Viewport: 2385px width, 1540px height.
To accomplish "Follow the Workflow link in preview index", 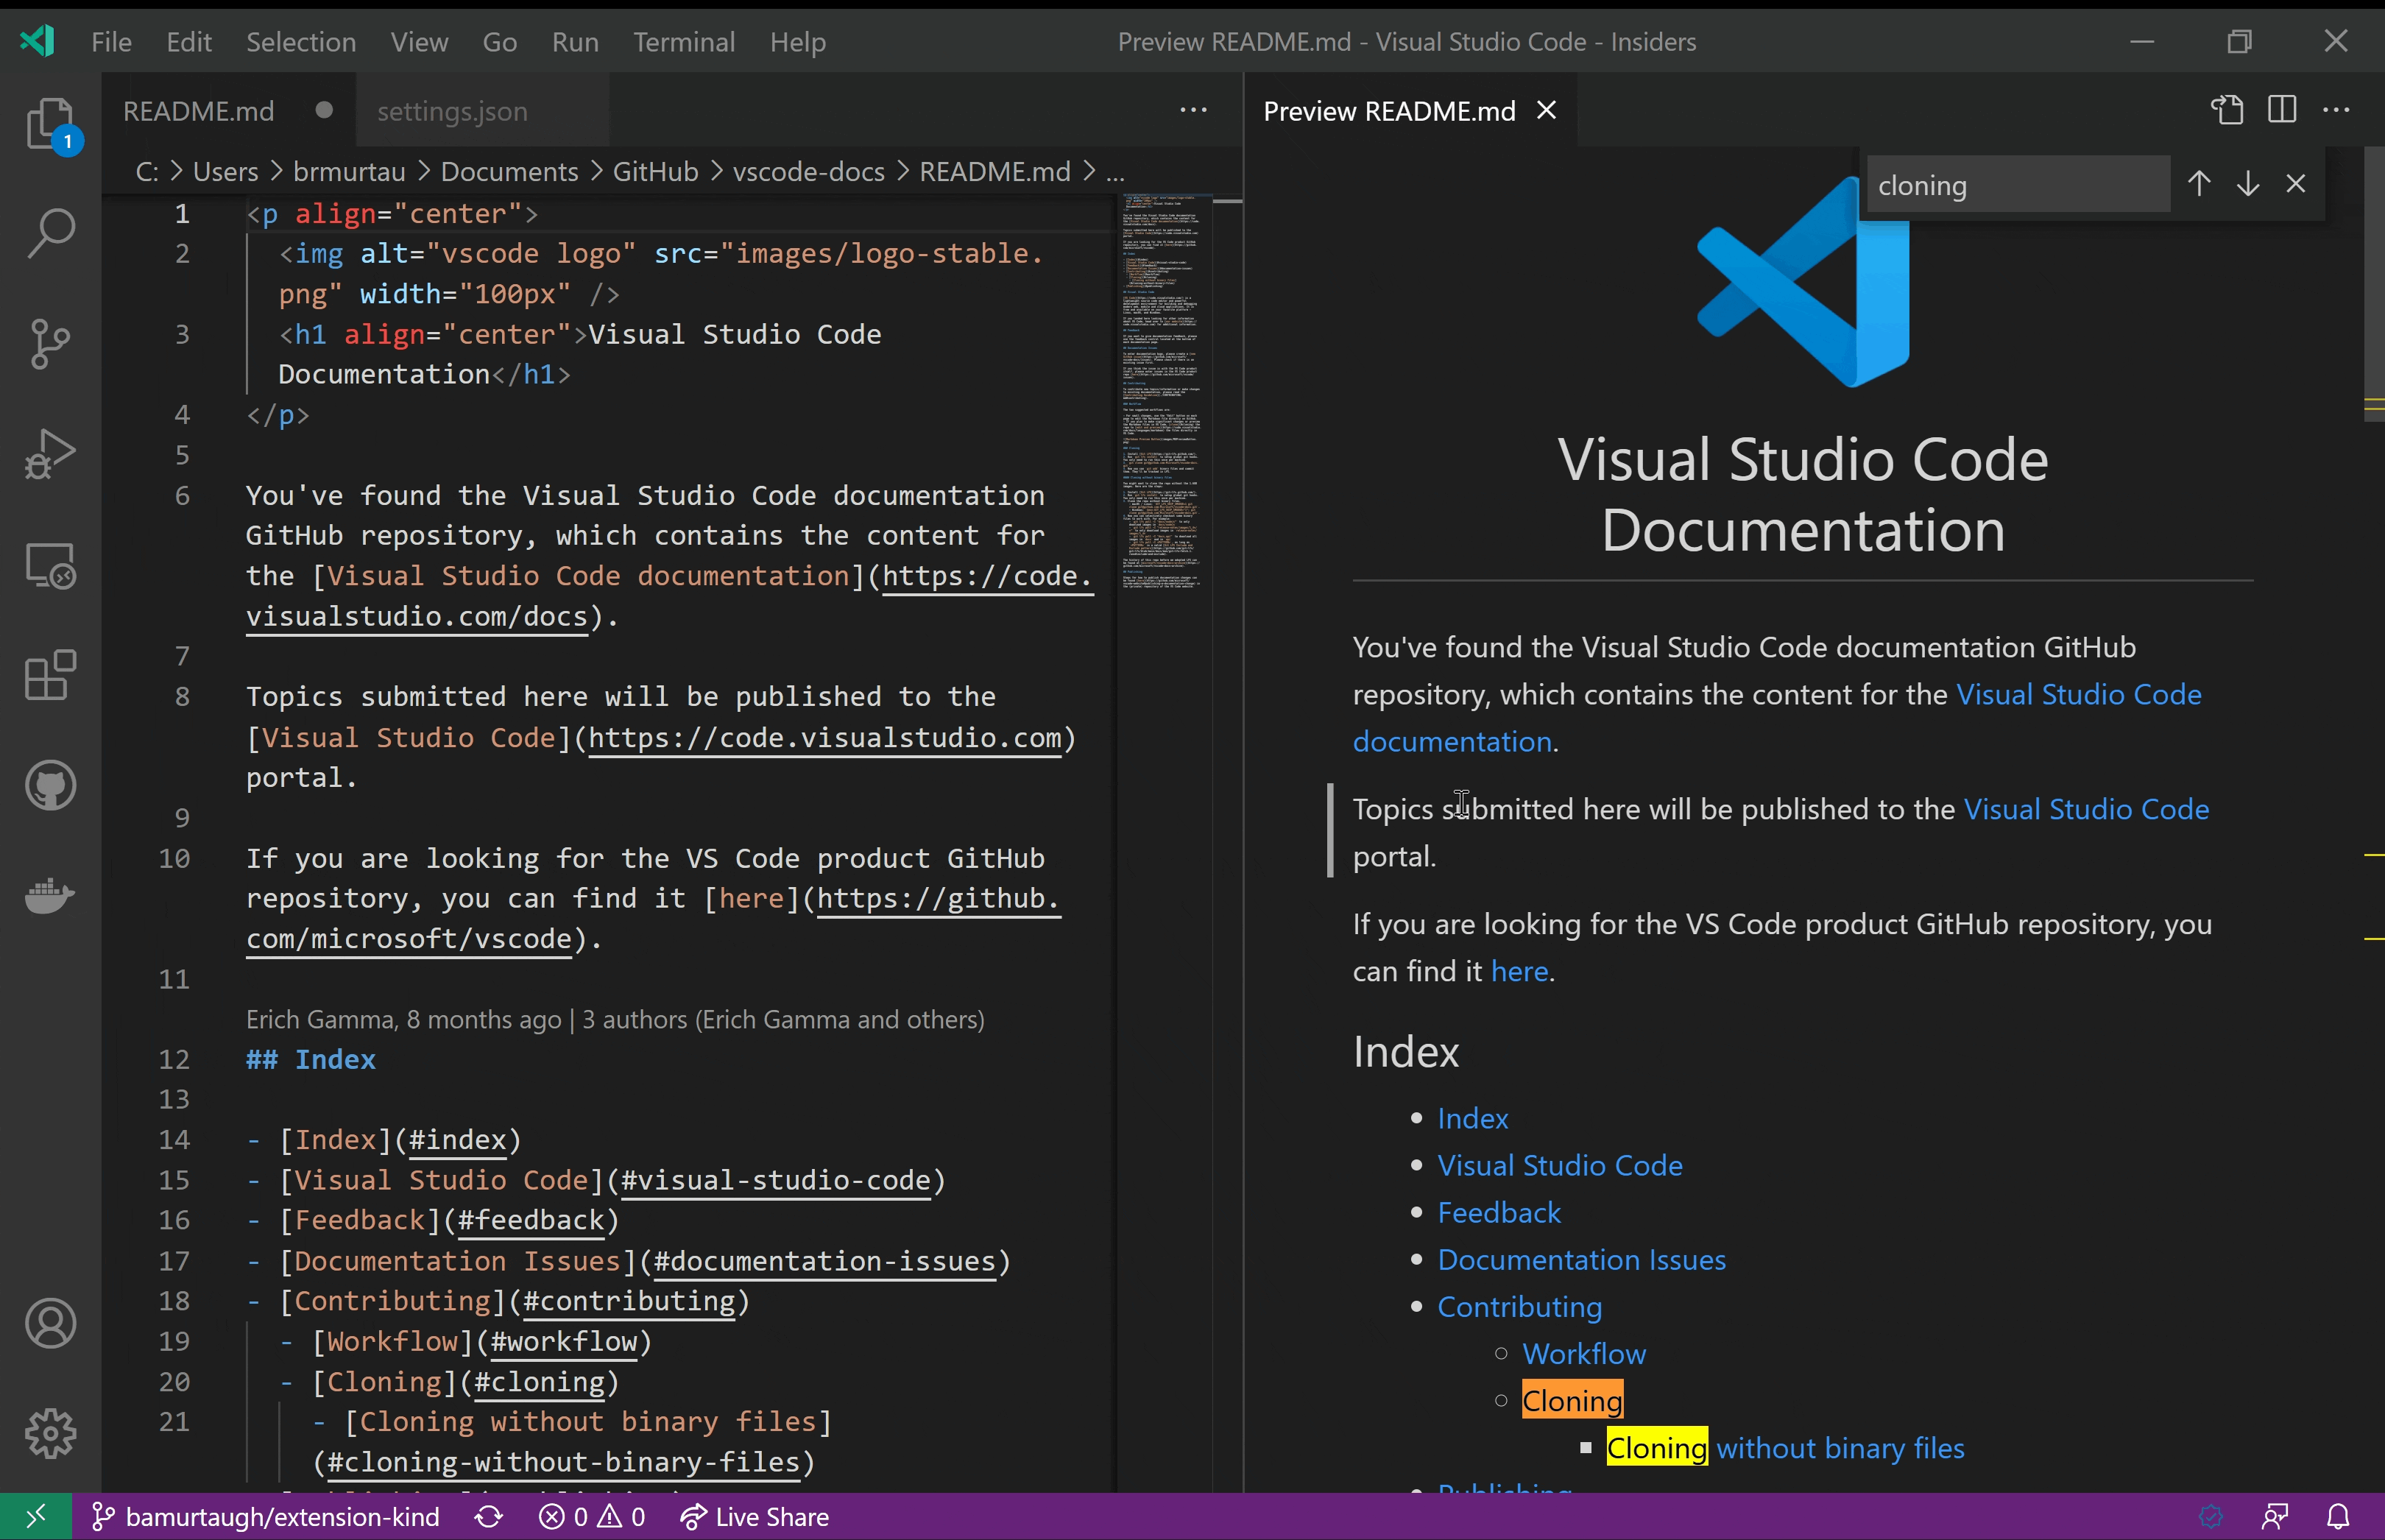I will tap(1584, 1353).
